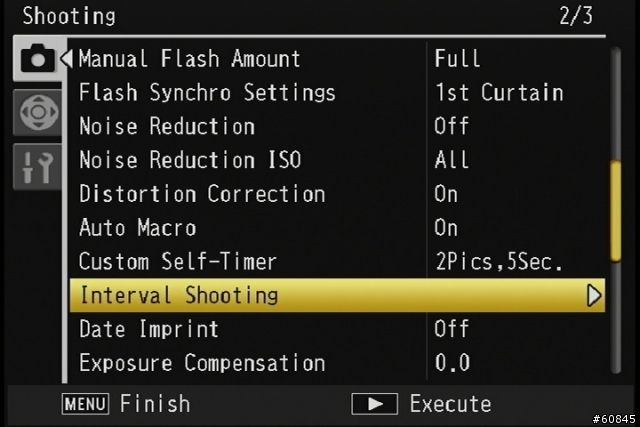Select the Custom Self-Timer menu item
The image size is (640, 427).
point(178,261)
